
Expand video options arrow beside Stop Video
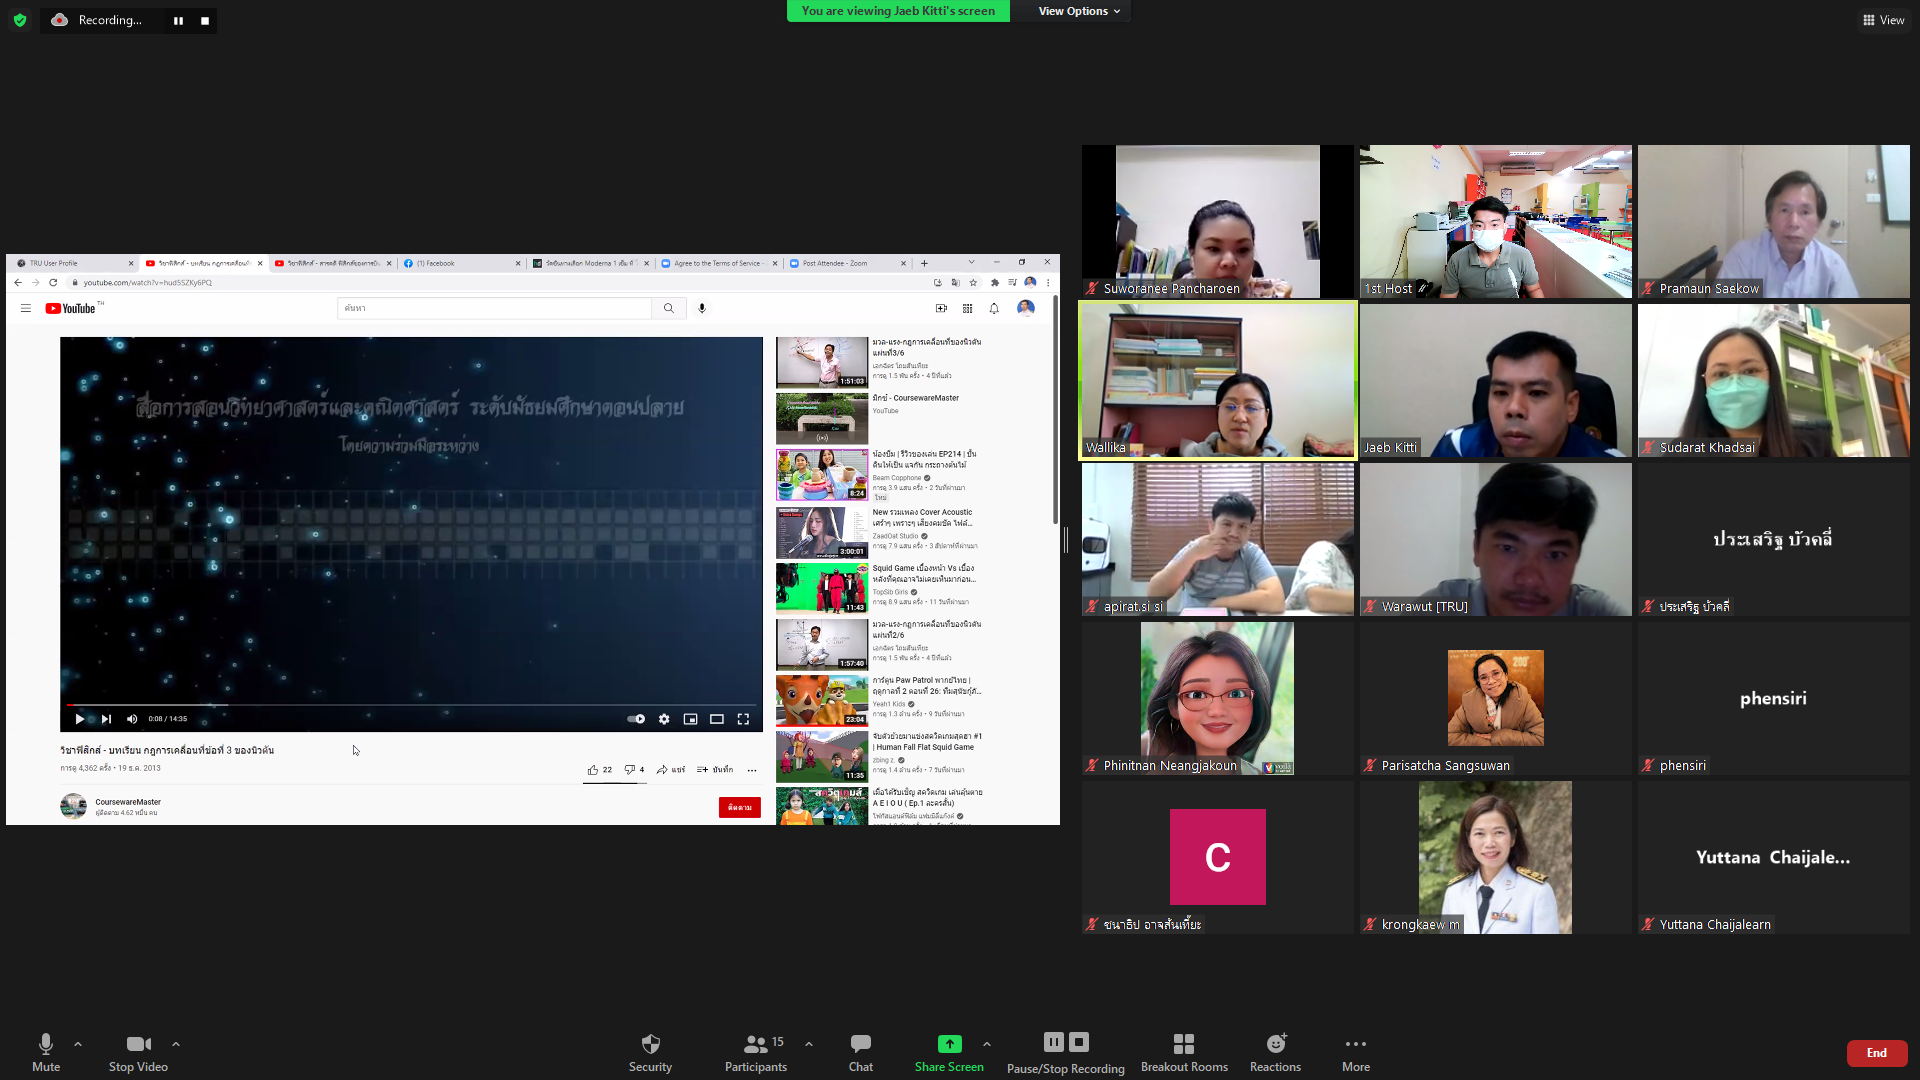tap(176, 1044)
